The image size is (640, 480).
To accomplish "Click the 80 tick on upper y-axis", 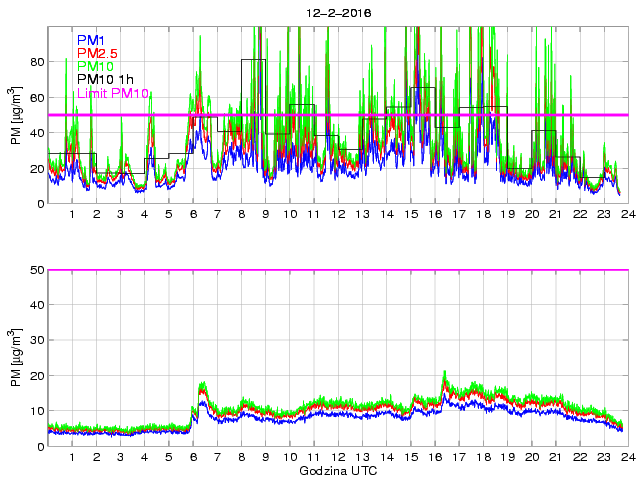I will 37,62.
